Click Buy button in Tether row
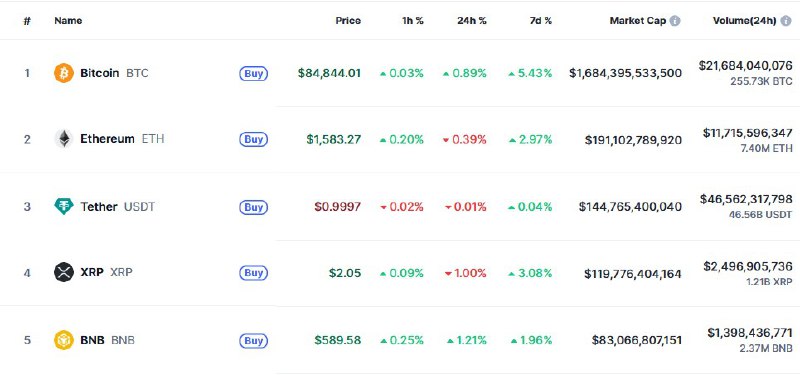 (x=254, y=207)
